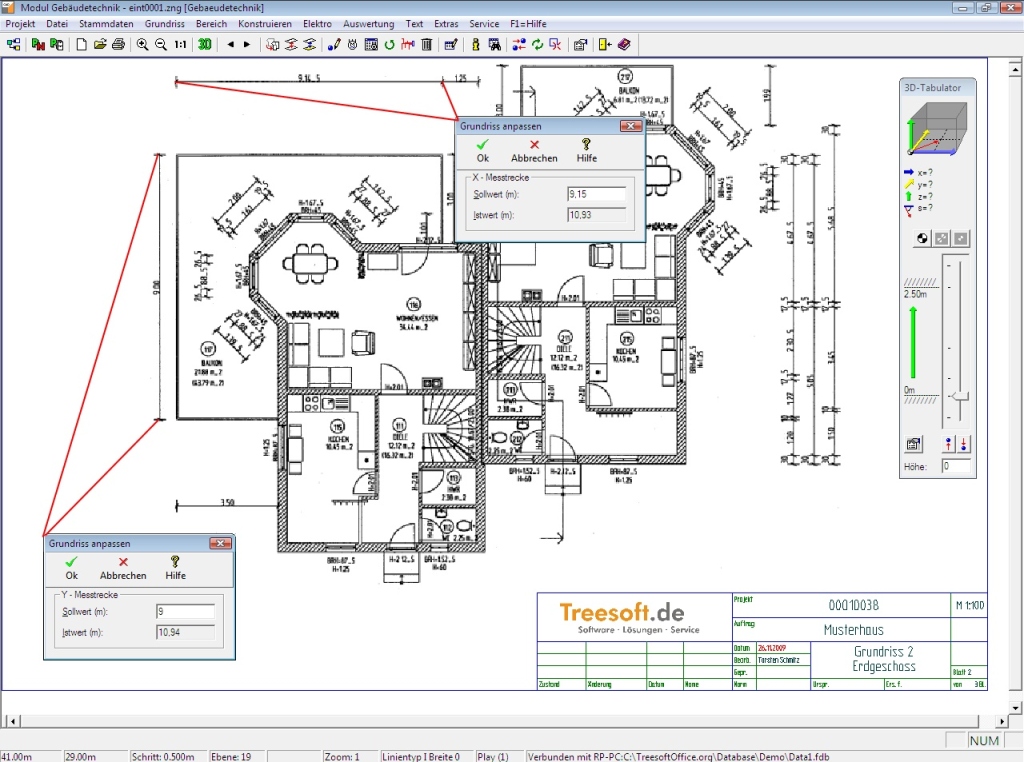This screenshot has height=762, width=1024.
Task: Open the book help icon in toolbar
Action: 624,44
